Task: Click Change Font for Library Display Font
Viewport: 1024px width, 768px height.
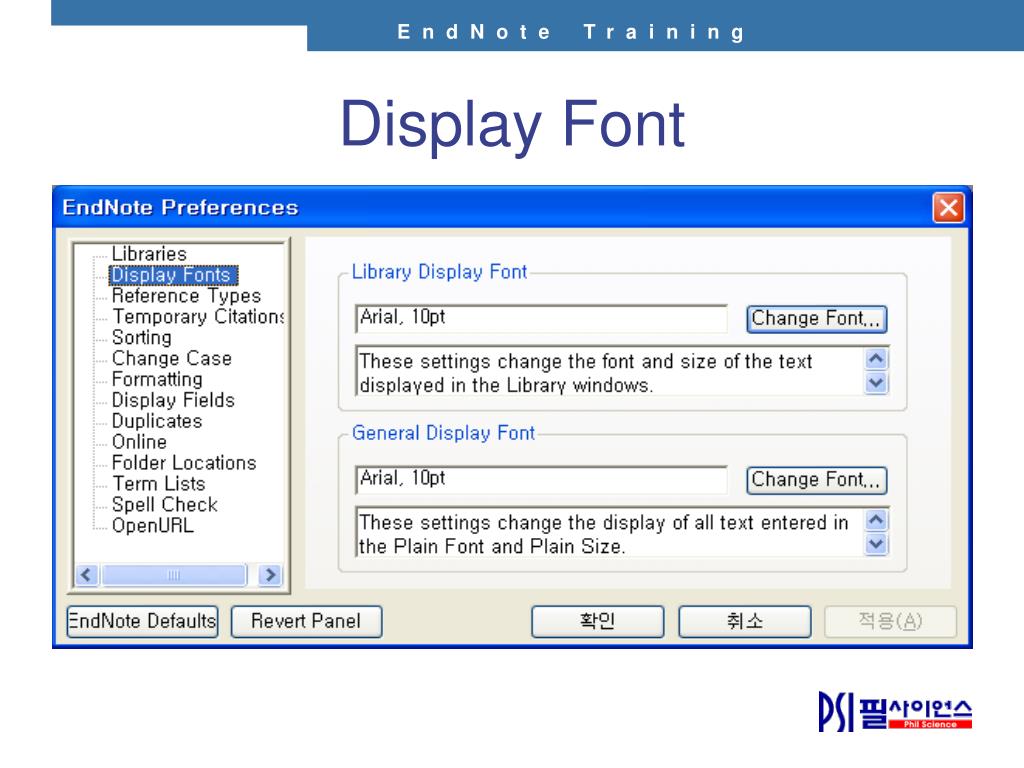Action: pos(816,319)
